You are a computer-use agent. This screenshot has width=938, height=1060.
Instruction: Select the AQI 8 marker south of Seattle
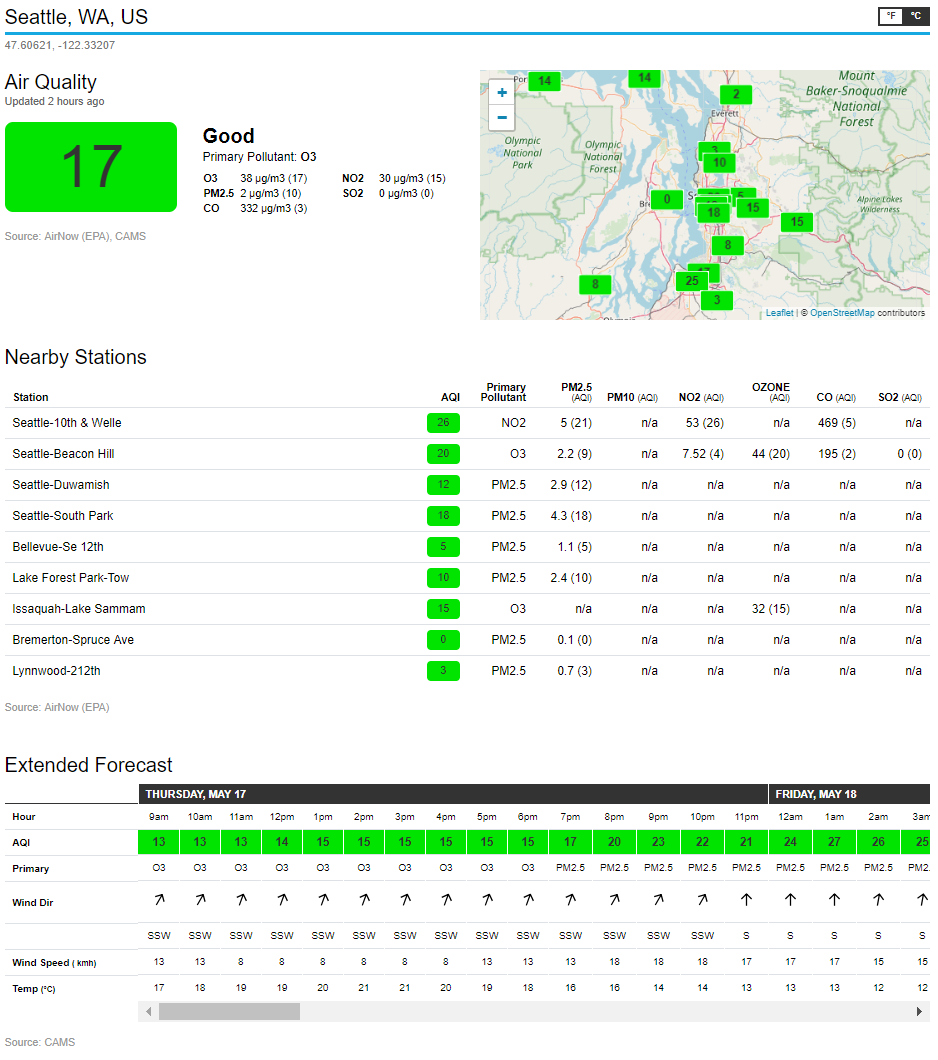pyautogui.click(x=727, y=244)
